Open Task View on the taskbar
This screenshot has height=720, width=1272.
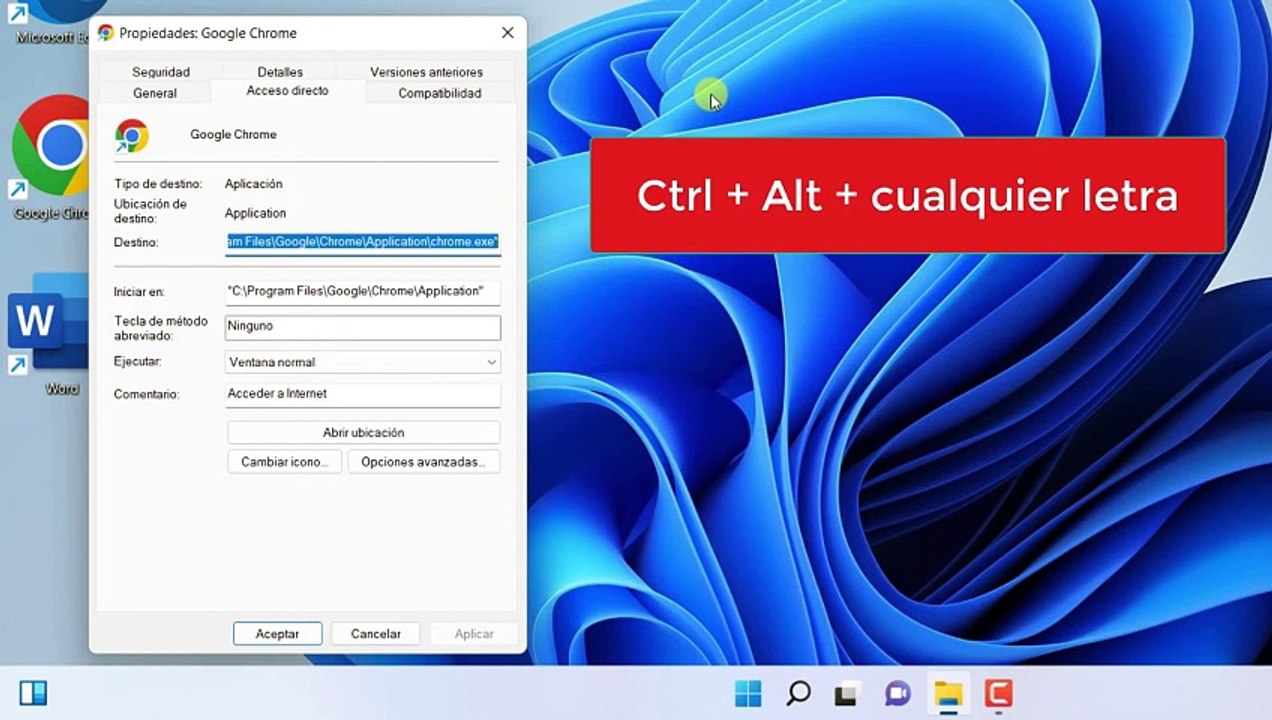click(x=848, y=693)
